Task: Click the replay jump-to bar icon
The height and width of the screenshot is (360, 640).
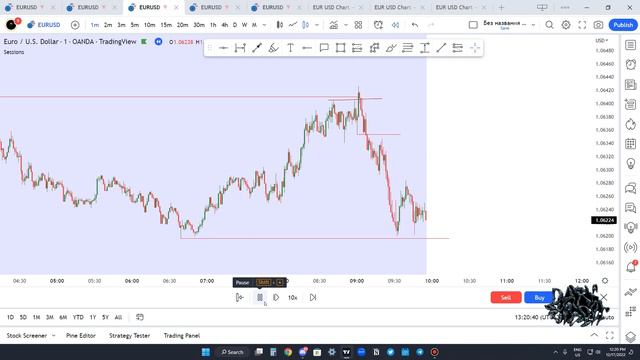Action: (x=240, y=298)
